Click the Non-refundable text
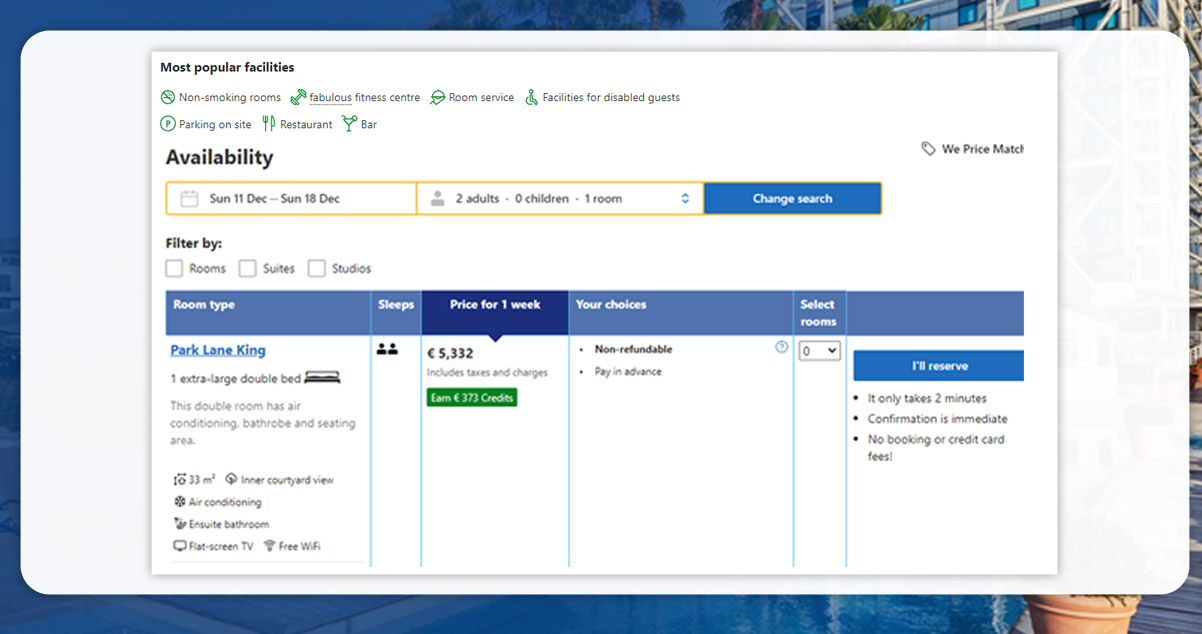The width and height of the screenshot is (1202, 634). tap(633, 349)
